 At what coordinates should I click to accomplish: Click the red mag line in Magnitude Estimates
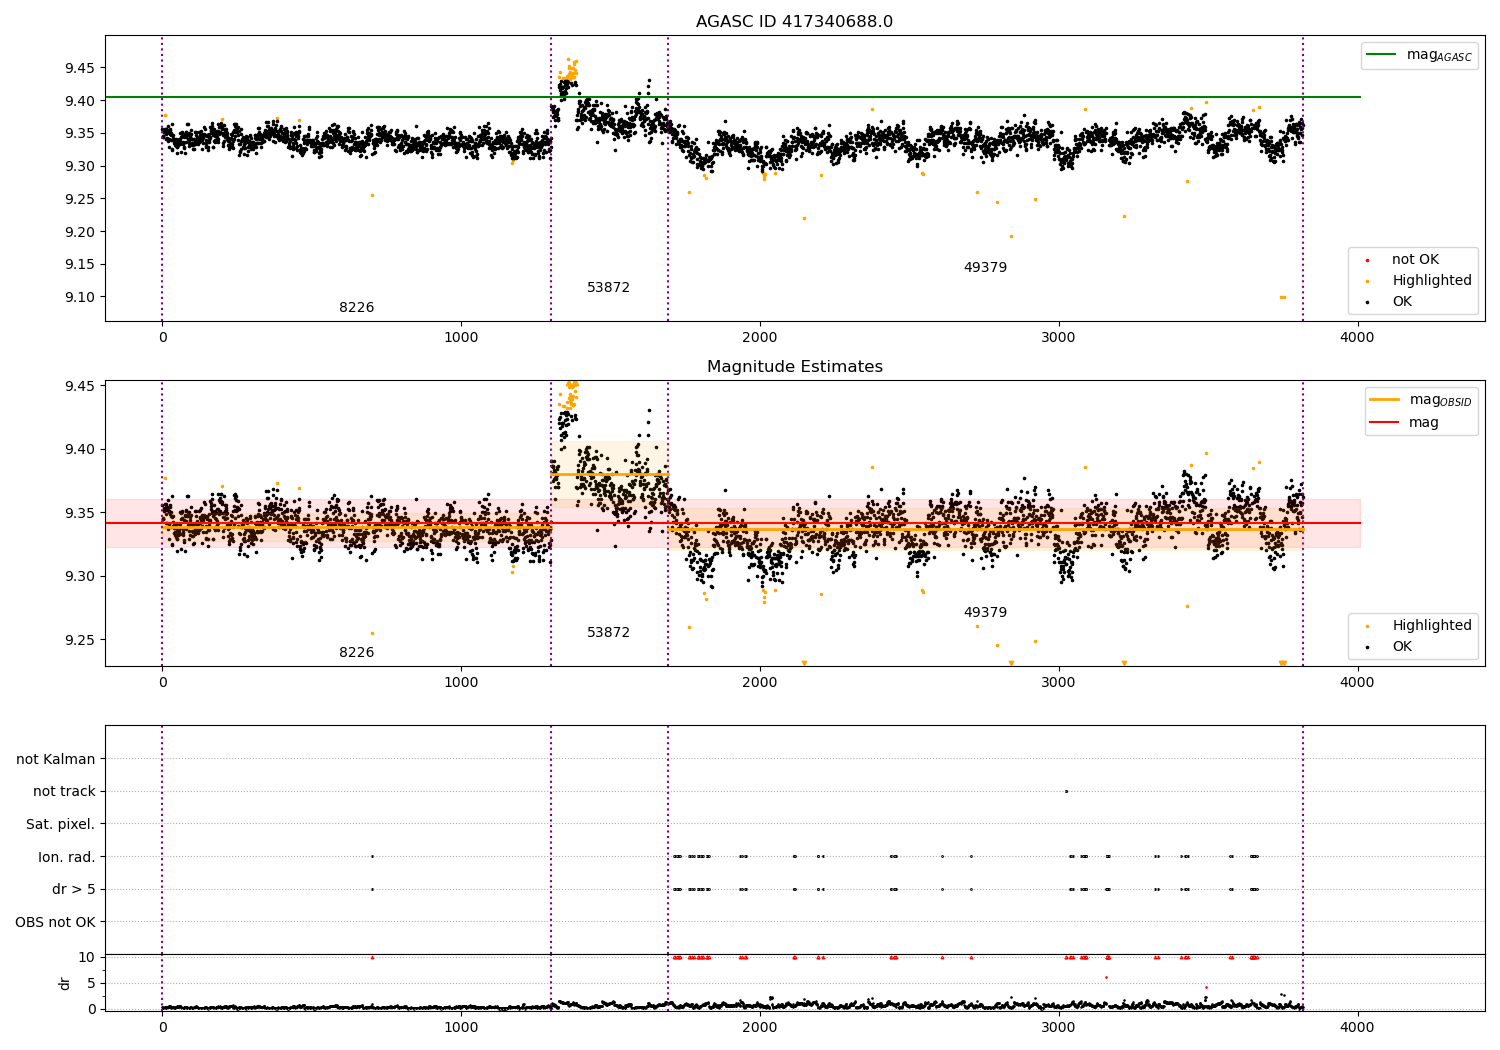(x=733, y=523)
